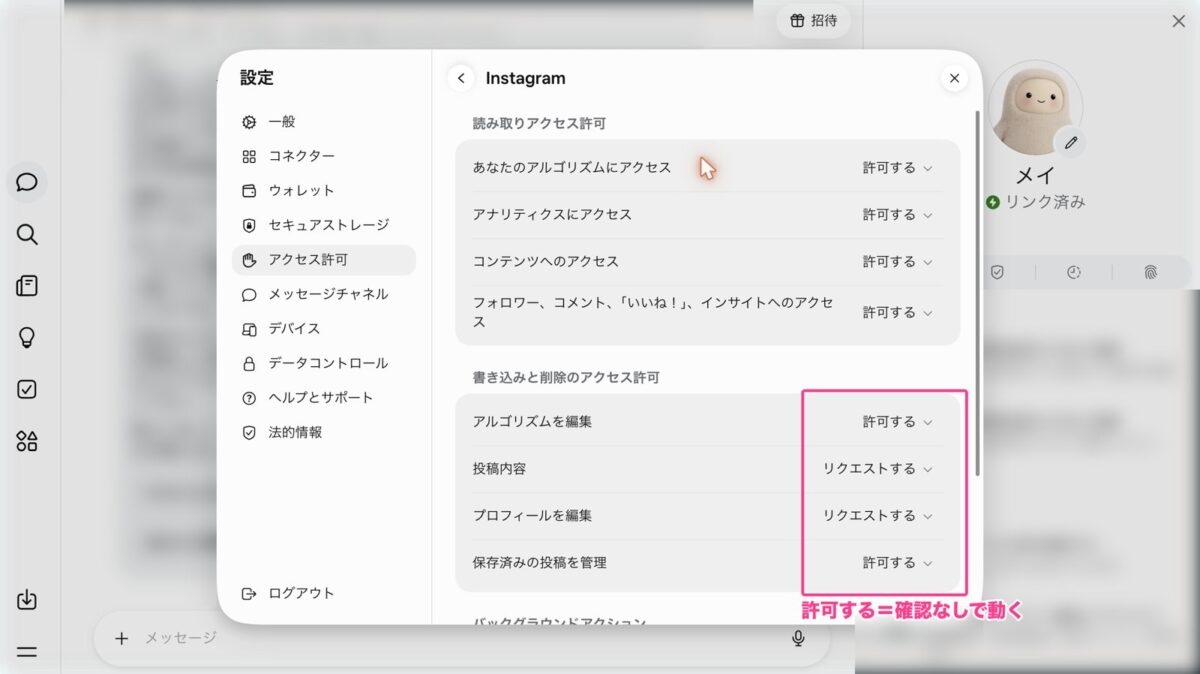Click the Instagram page title
Image resolution: width=1200 pixels, height=674 pixels.
pyautogui.click(x=525, y=78)
